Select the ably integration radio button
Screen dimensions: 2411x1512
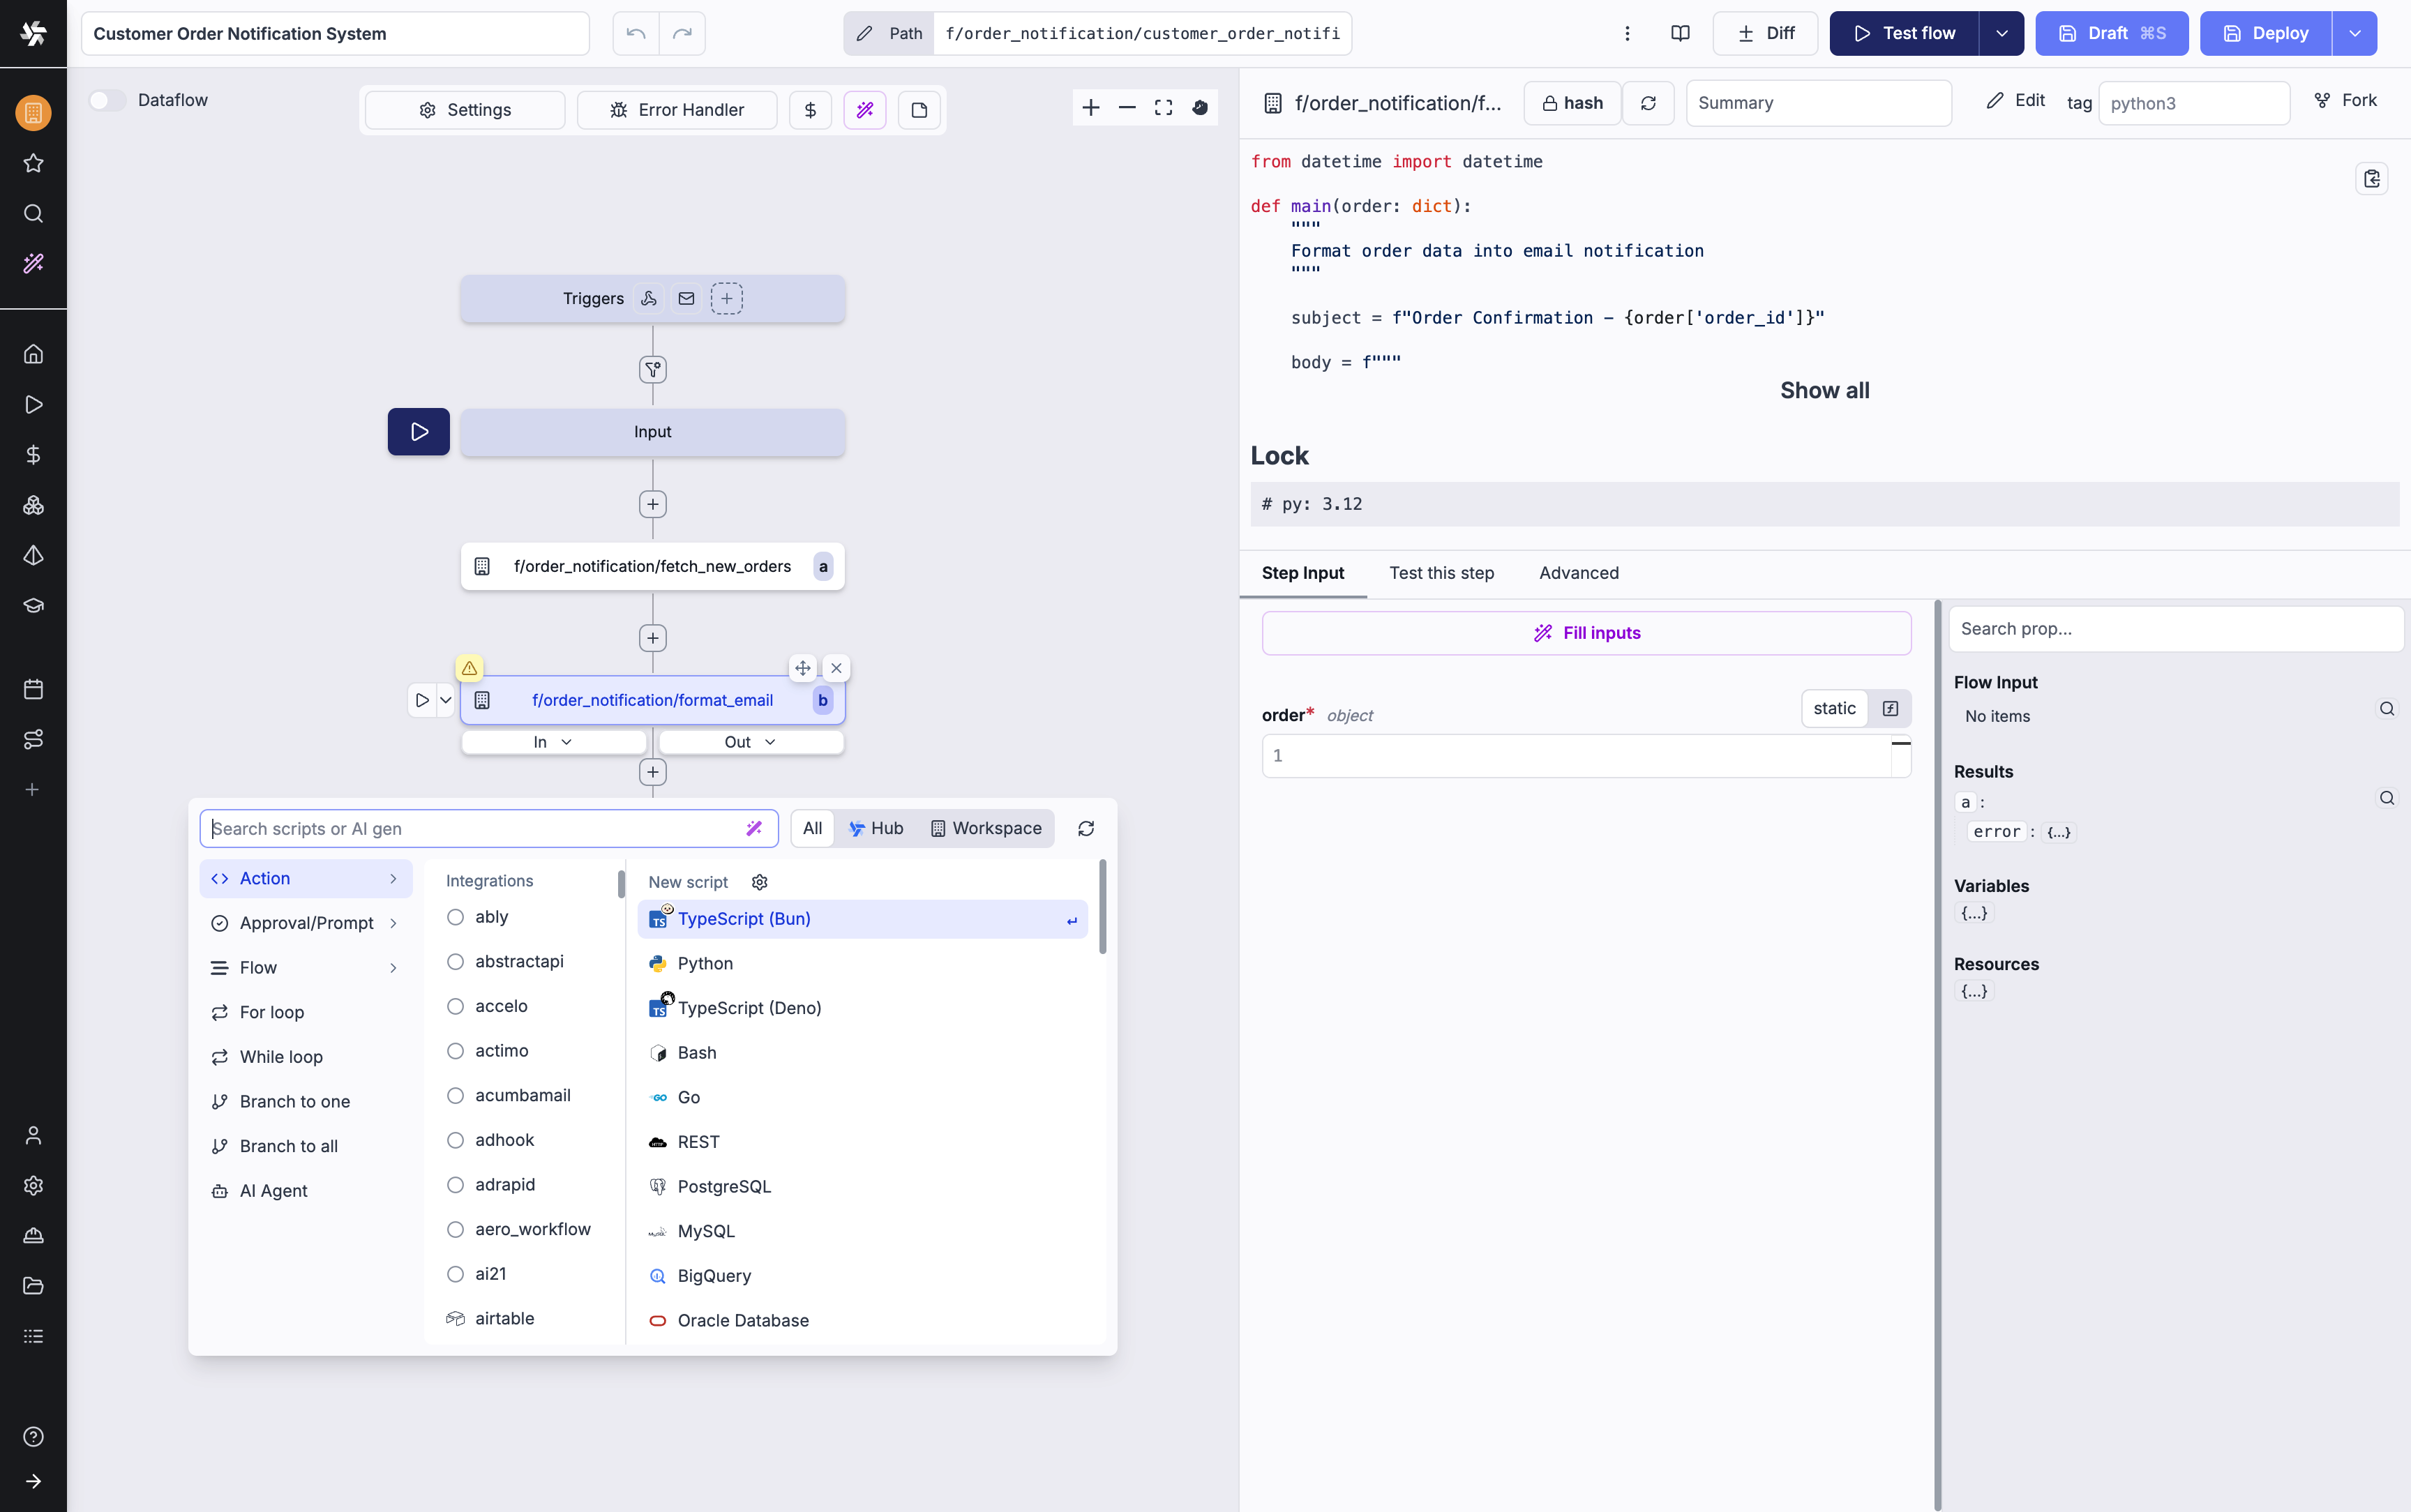455,917
